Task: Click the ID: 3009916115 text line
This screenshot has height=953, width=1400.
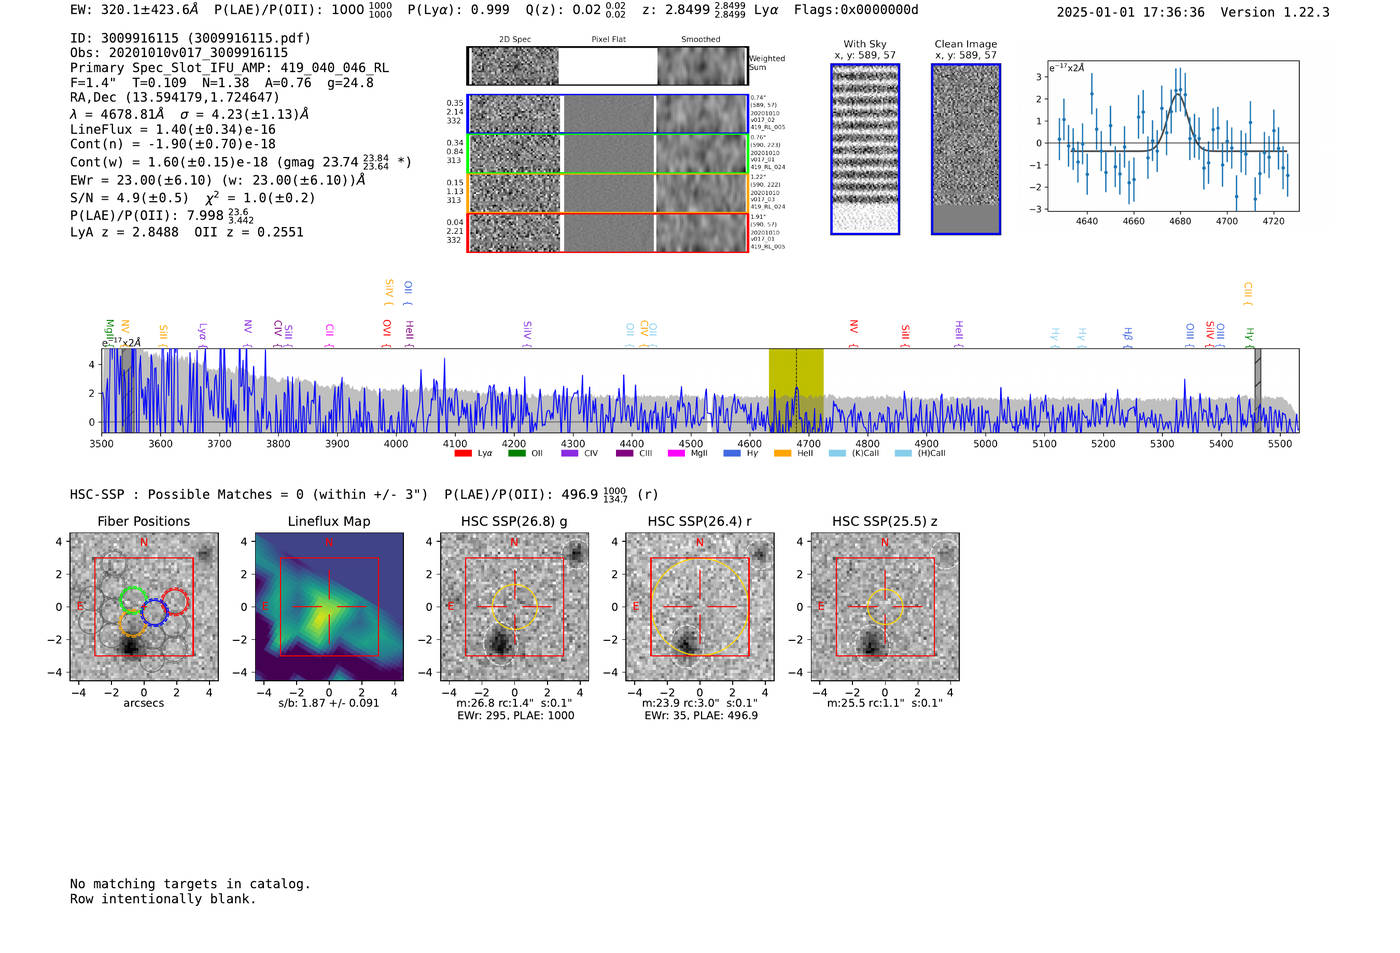Action: coord(190,38)
